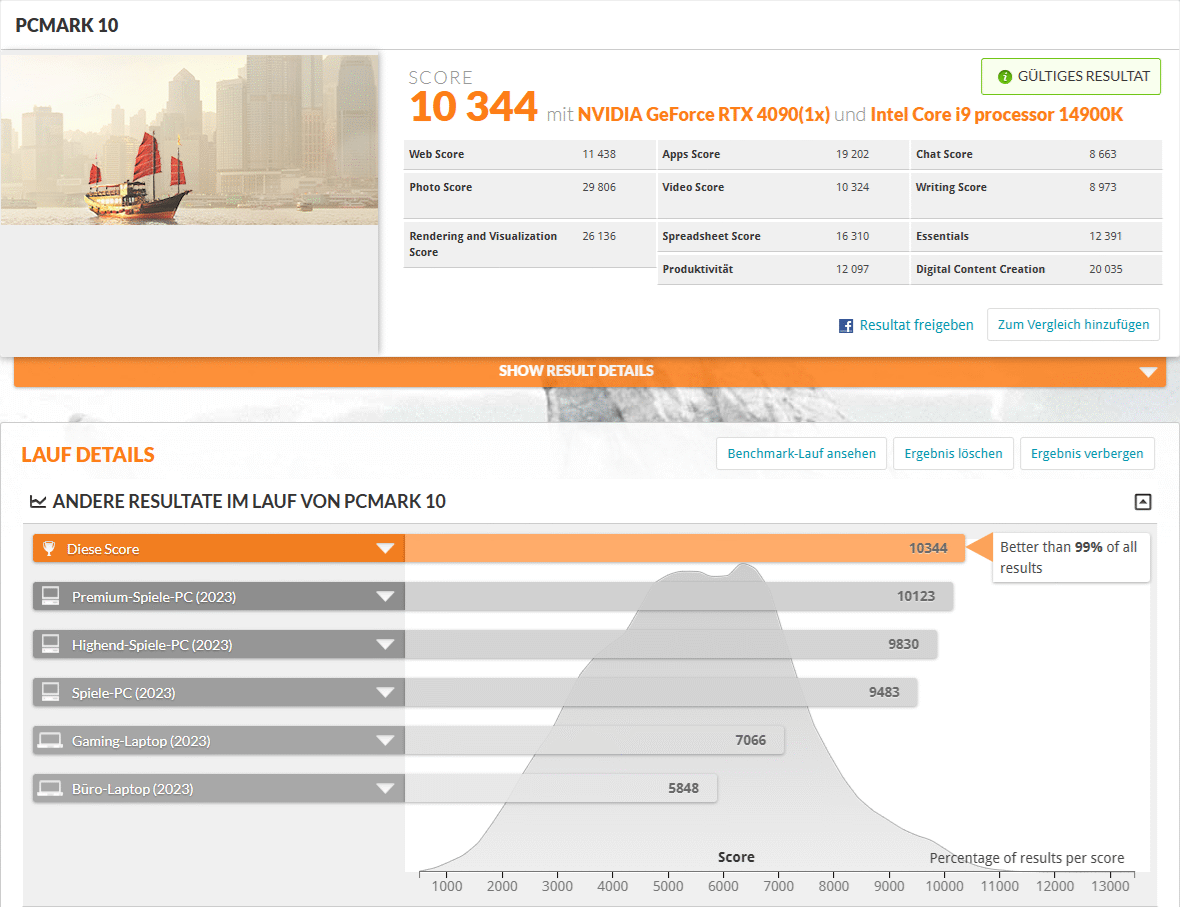Click the desktop icon for Premium-Spiele-PC (2023)
The image size is (1180, 907).
[x=50, y=597]
